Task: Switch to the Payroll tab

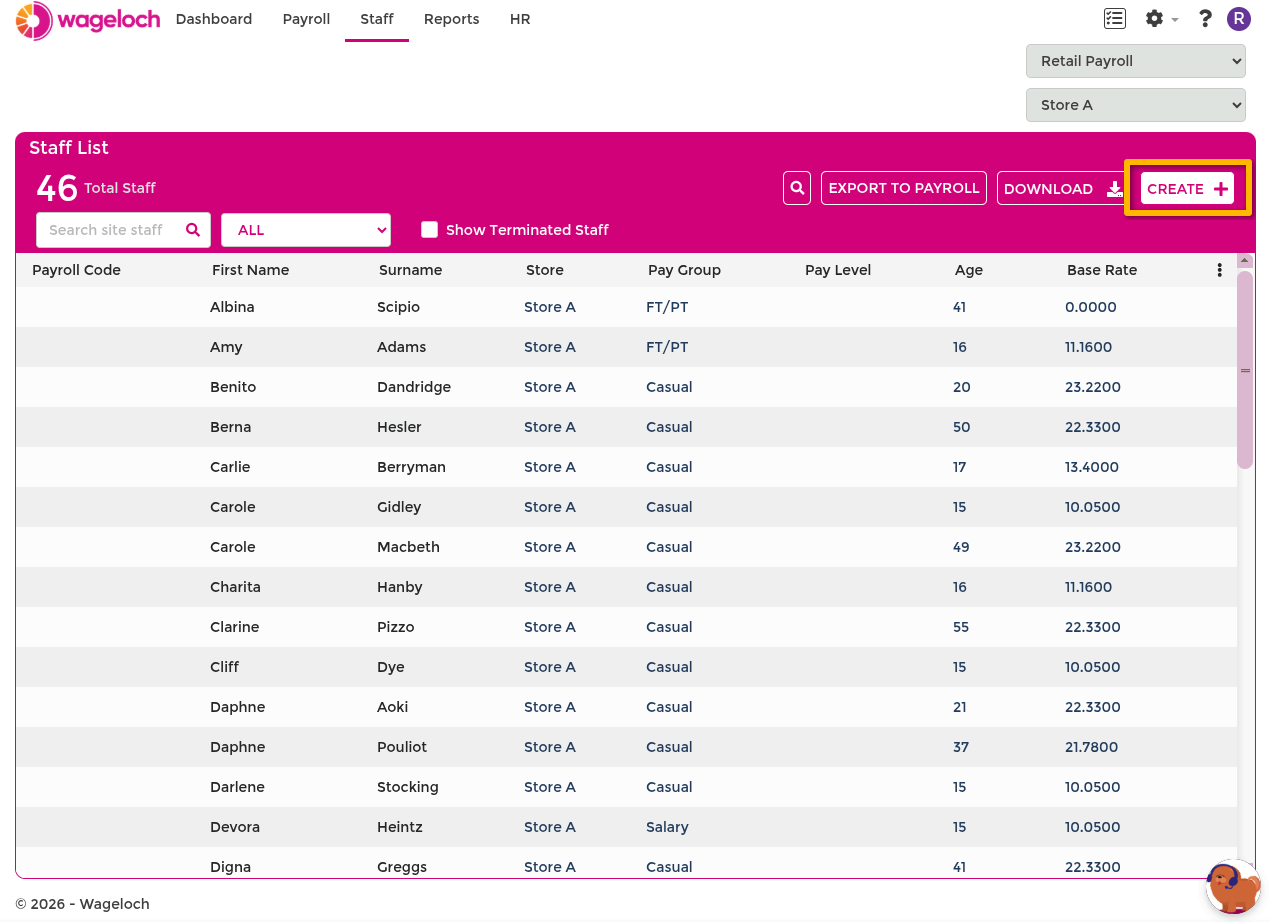Action: tap(306, 19)
